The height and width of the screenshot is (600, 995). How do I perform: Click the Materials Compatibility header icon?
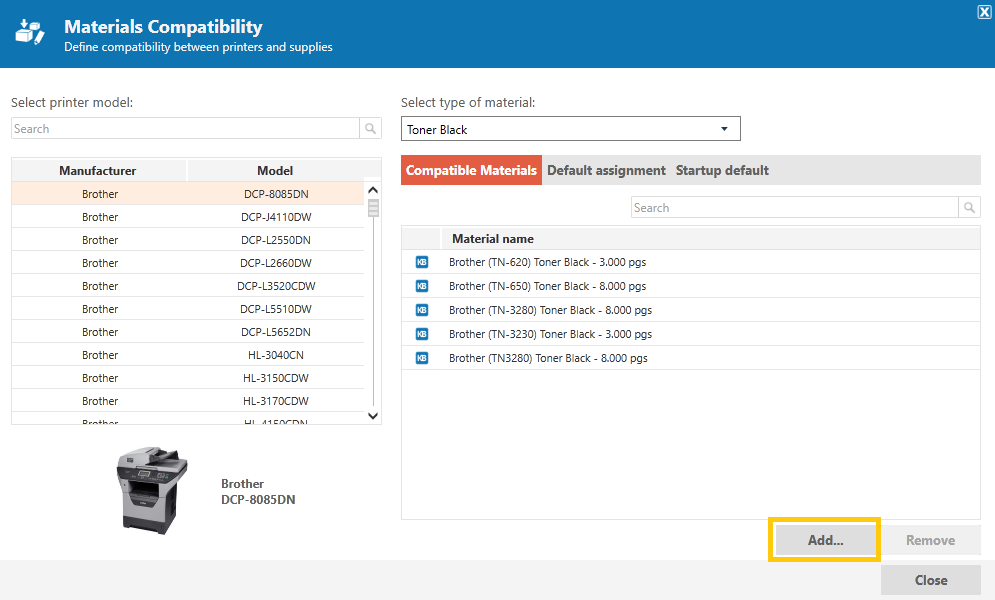pyautogui.click(x=30, y=32)
